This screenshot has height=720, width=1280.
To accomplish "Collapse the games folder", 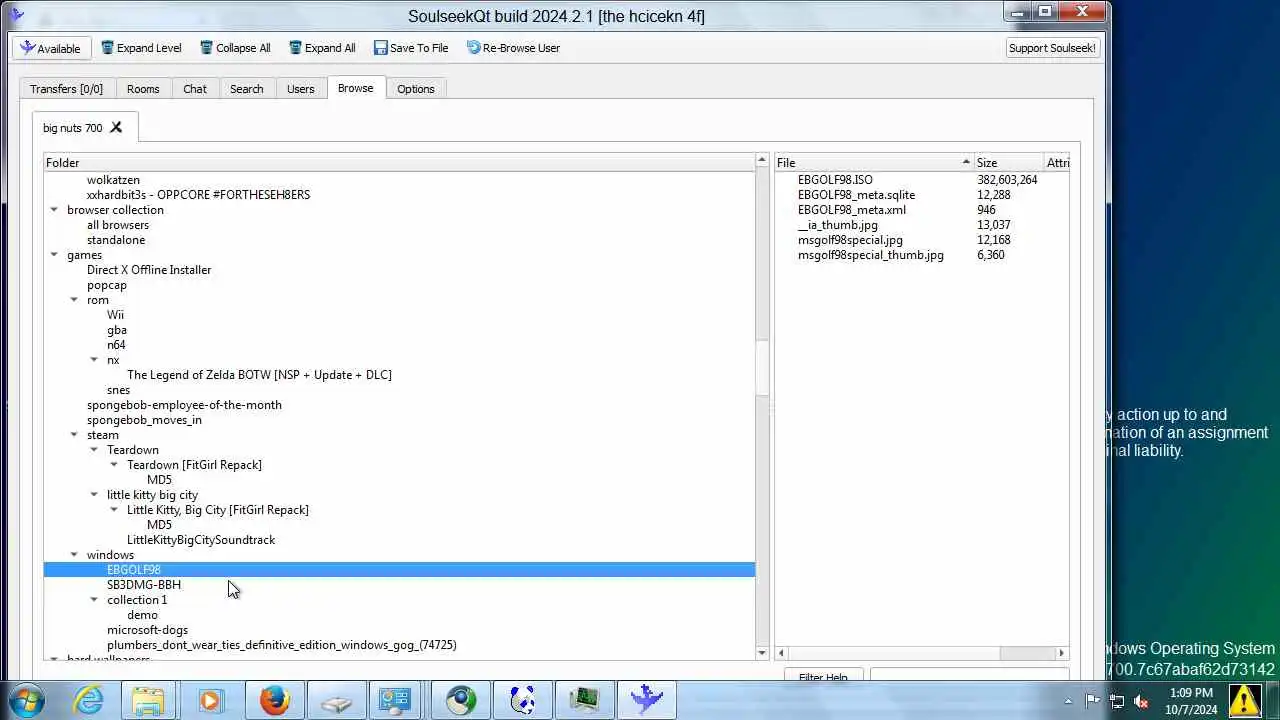I will pos(54,255).
